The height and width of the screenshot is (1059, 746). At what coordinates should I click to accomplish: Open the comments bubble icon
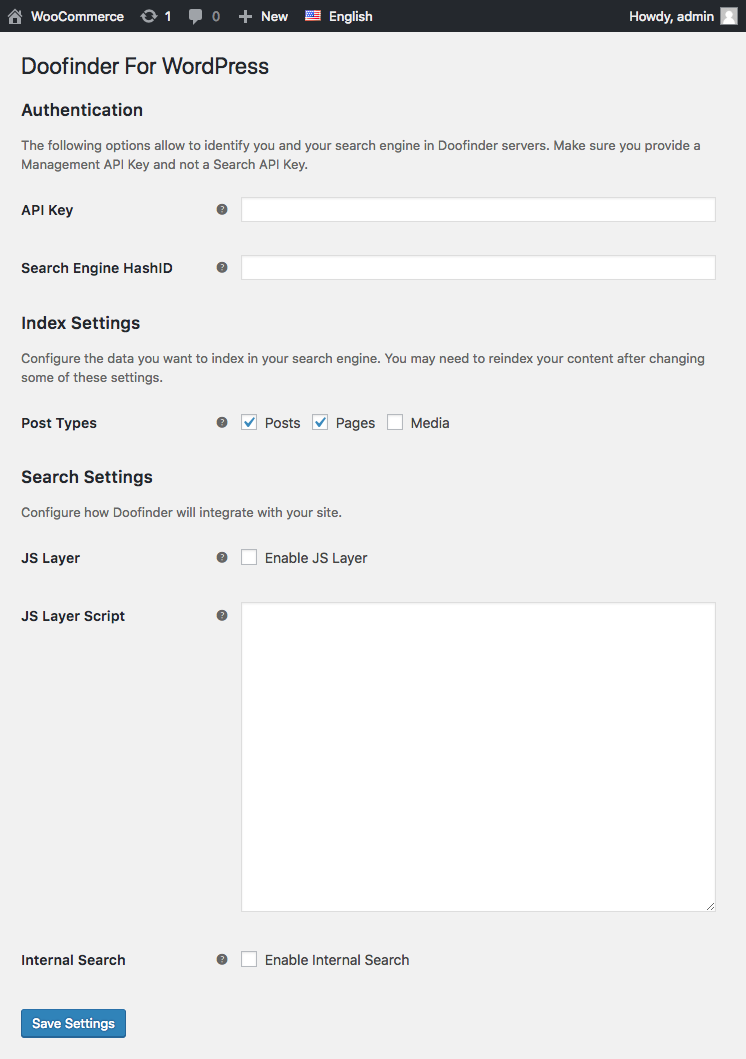pyautogui.click(x=196, y=16)
